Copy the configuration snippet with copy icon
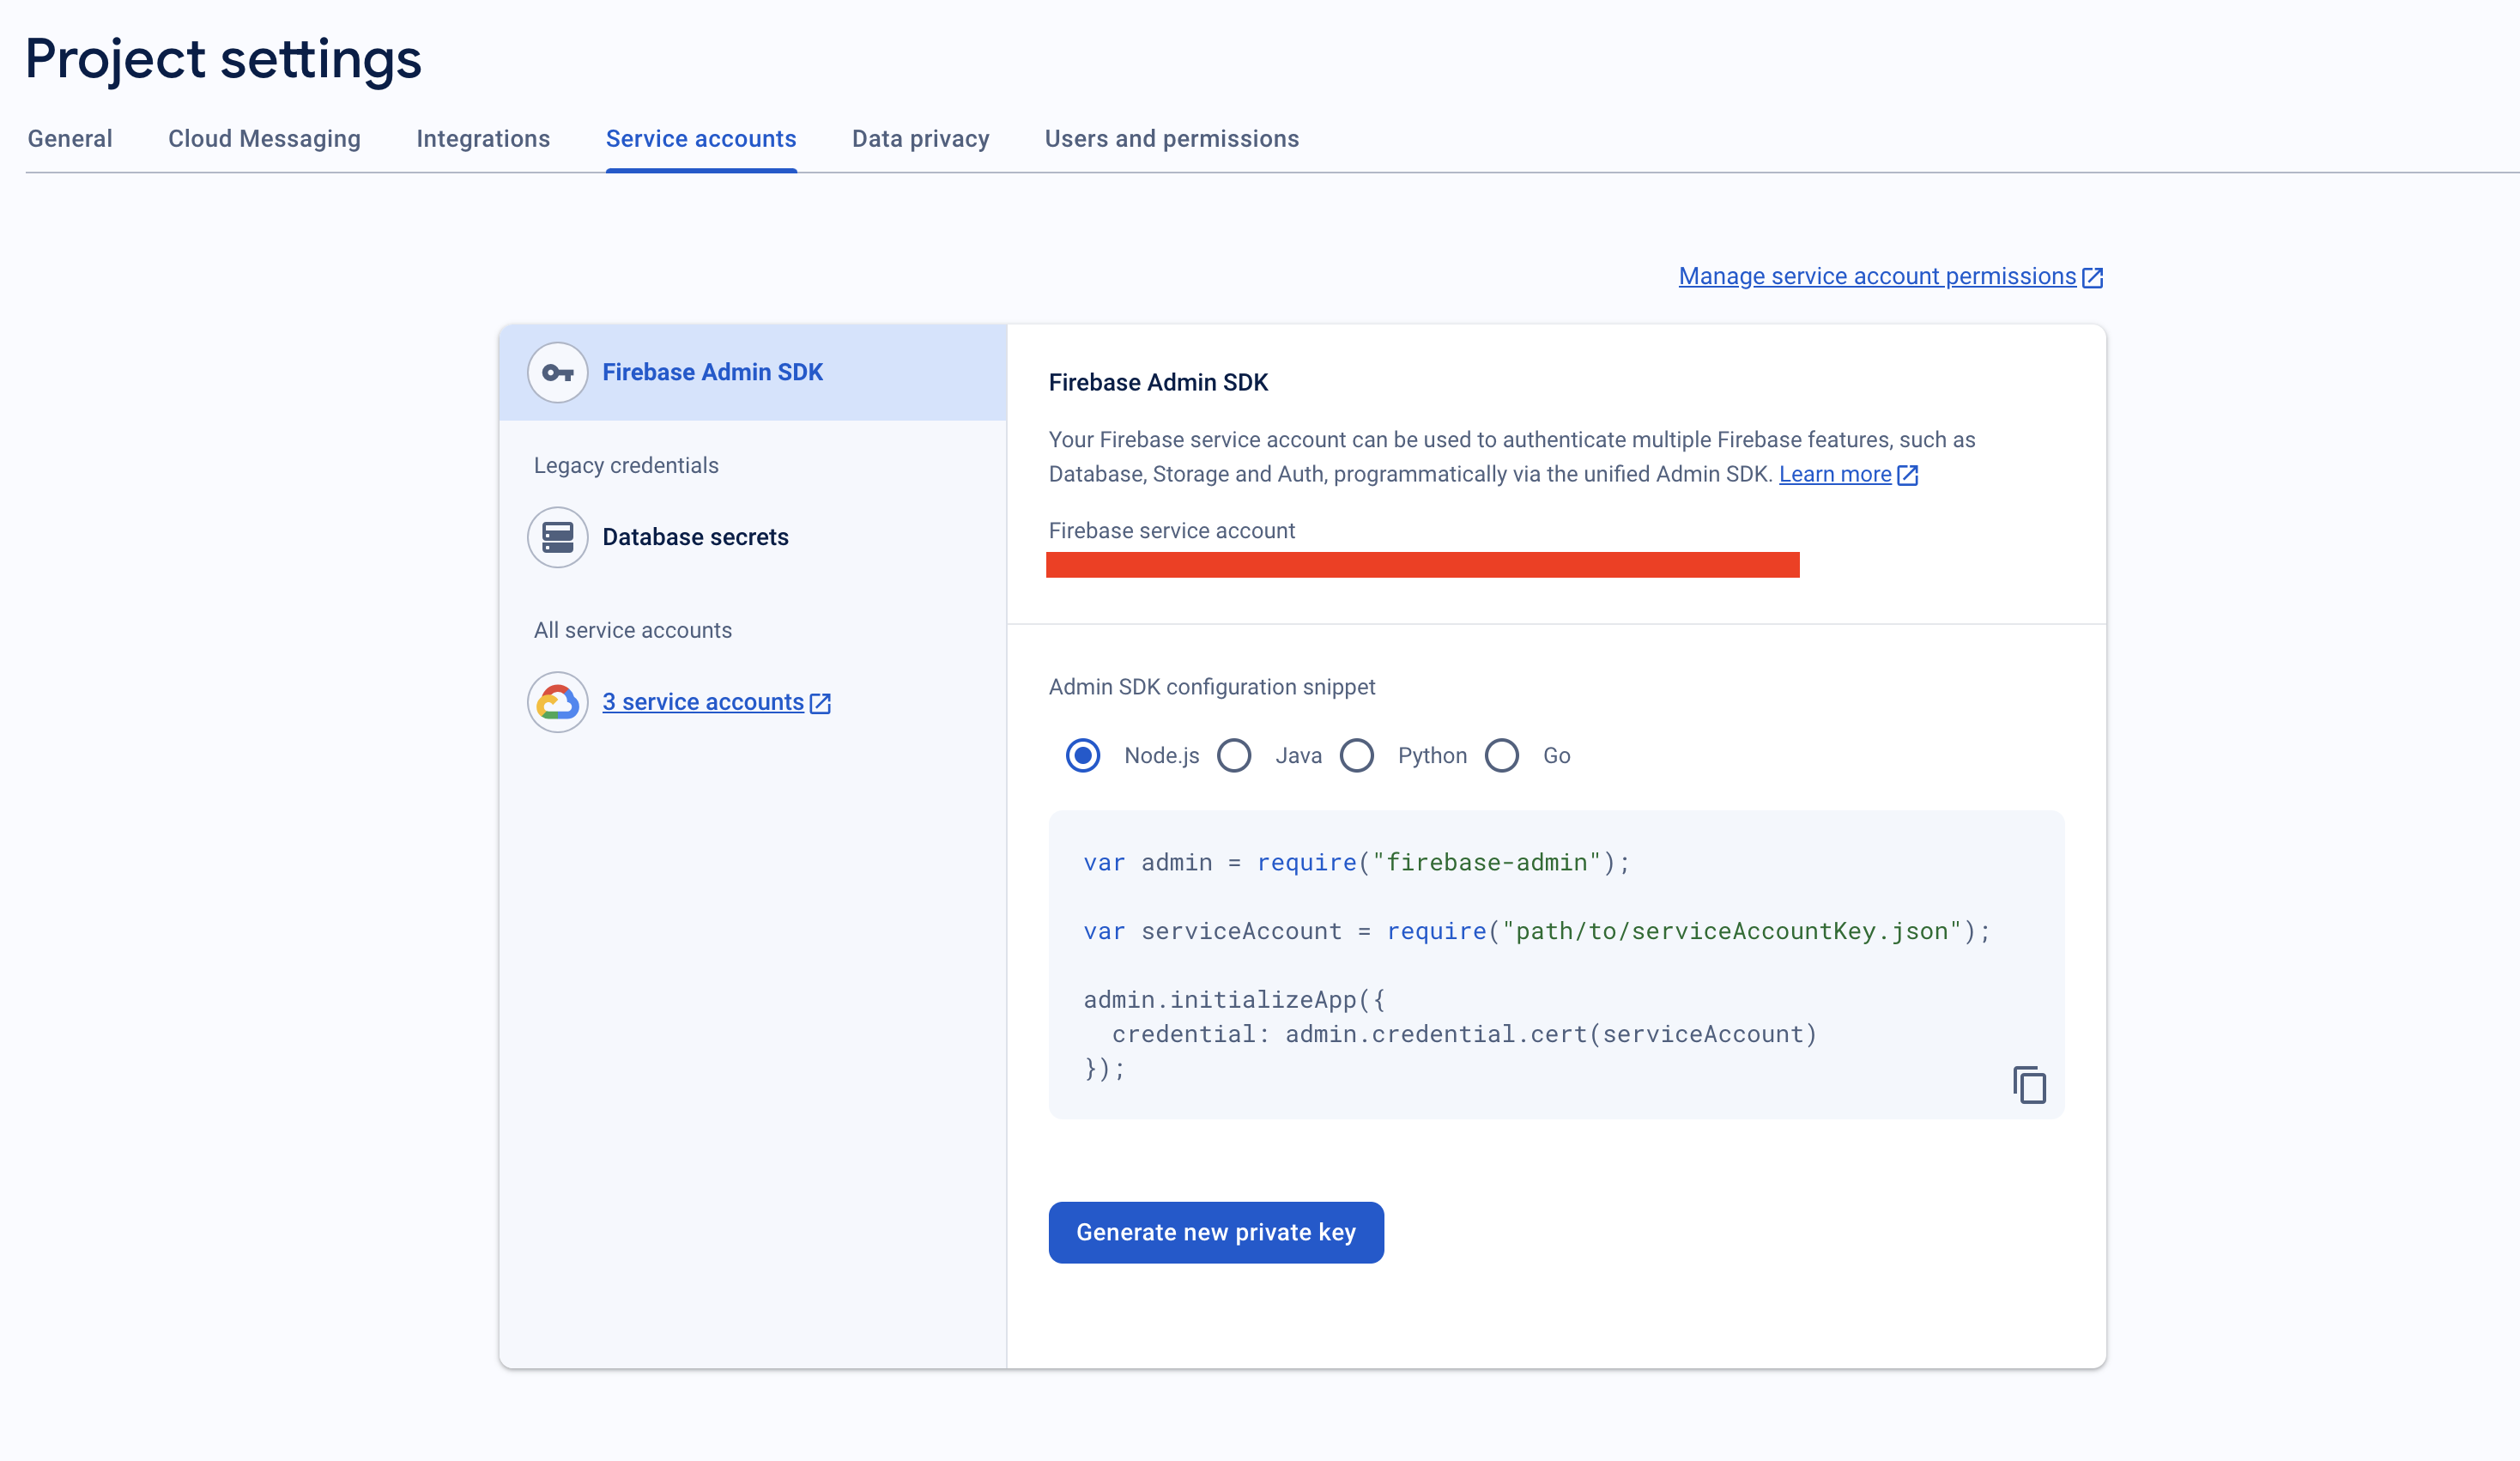Screen dimensions: 2520x1461 pyautogui.click(x=2029, y=1084)
